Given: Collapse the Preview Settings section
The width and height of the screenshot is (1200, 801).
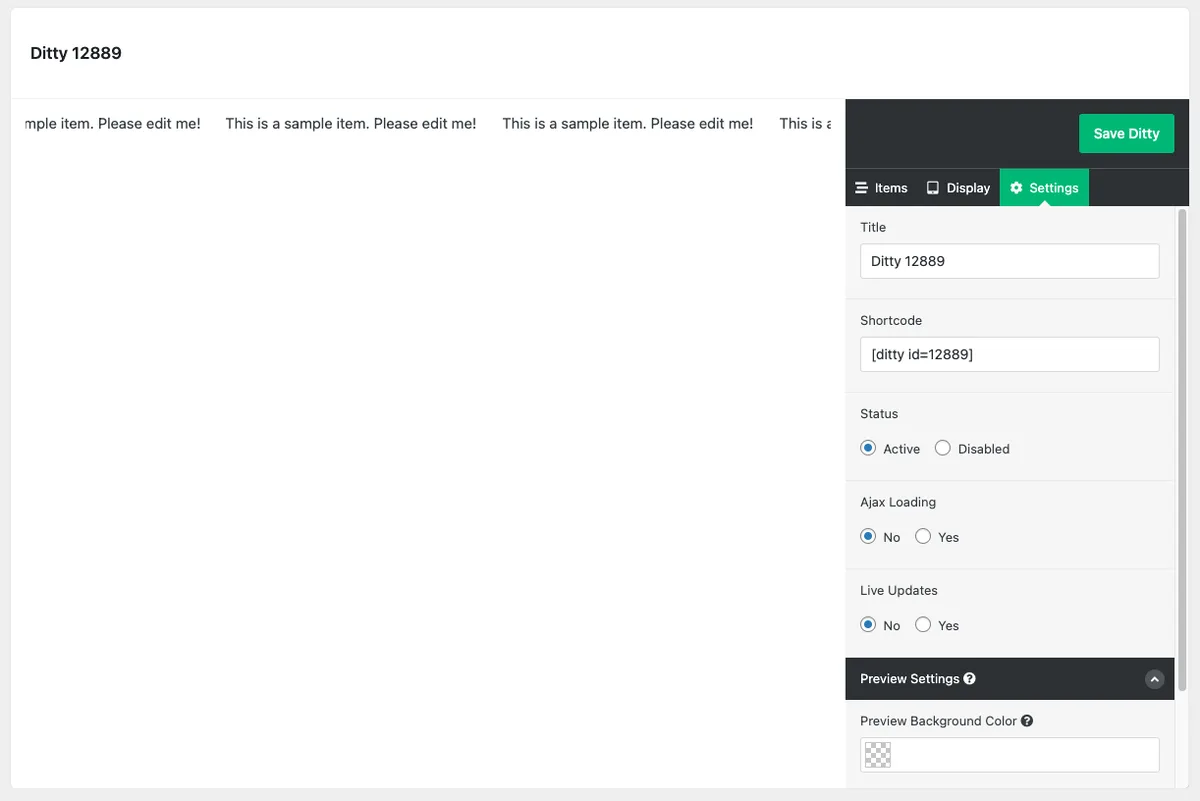Looking at the screenshot, I should (x=1154, y=679).
